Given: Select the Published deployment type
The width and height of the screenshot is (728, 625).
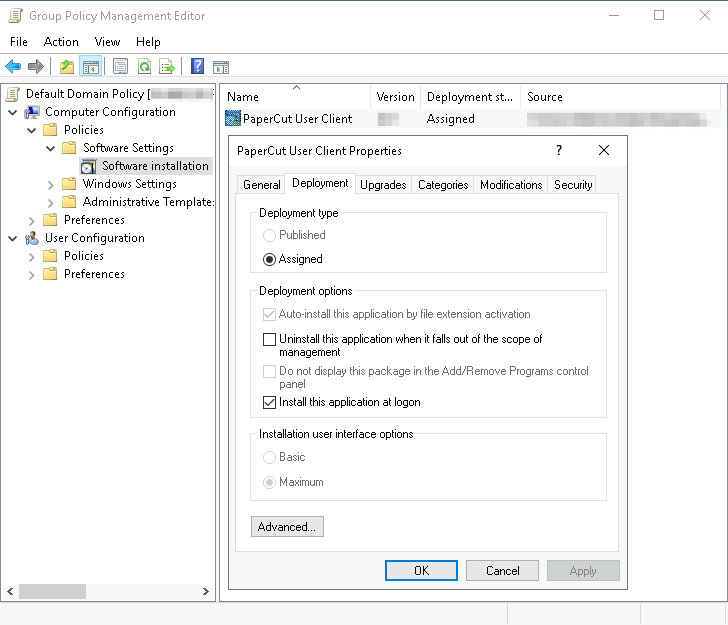Looking at the screenshot, I should (269, 235).
